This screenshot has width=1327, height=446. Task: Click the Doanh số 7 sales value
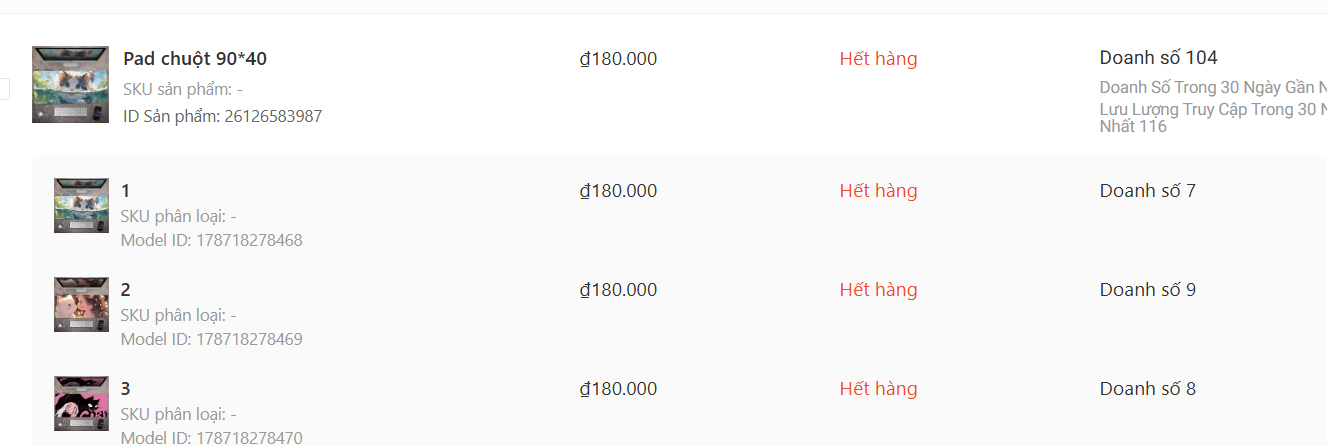click(1147, 191)
